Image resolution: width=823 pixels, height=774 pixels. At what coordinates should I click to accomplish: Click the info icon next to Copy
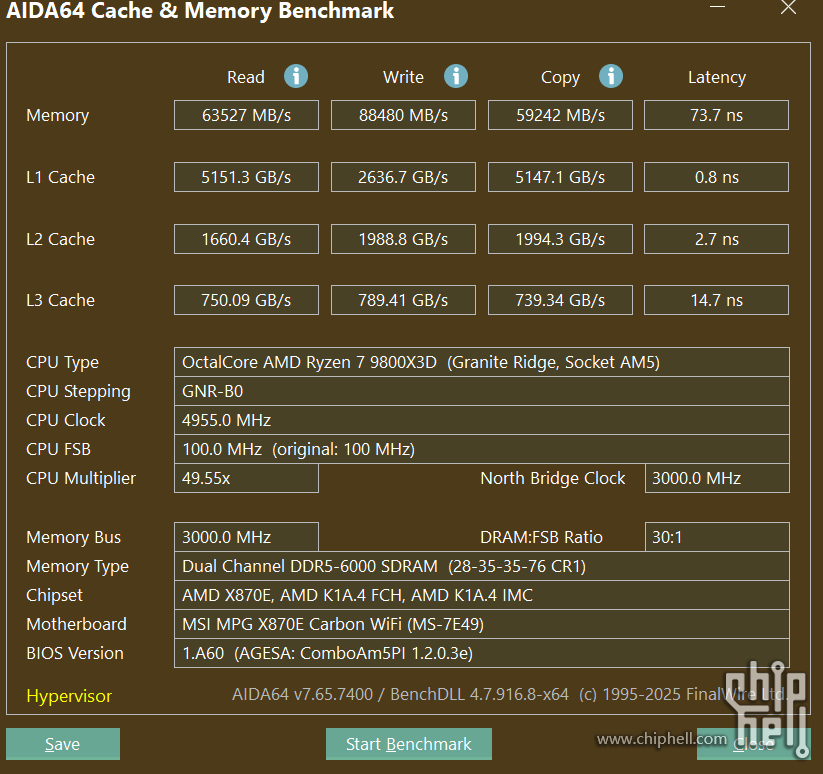[611, 77]
